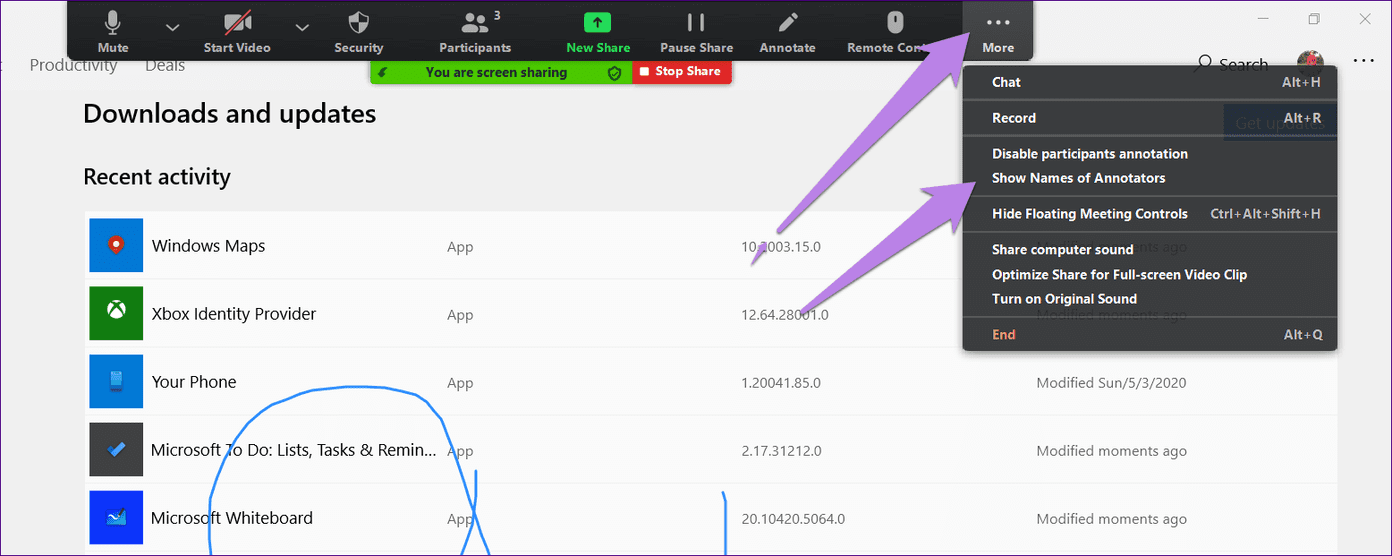Switch to the Deals tab
The width and height of the screenshot is (1392, 556).
pyautogui.click(x=165, y=65)
